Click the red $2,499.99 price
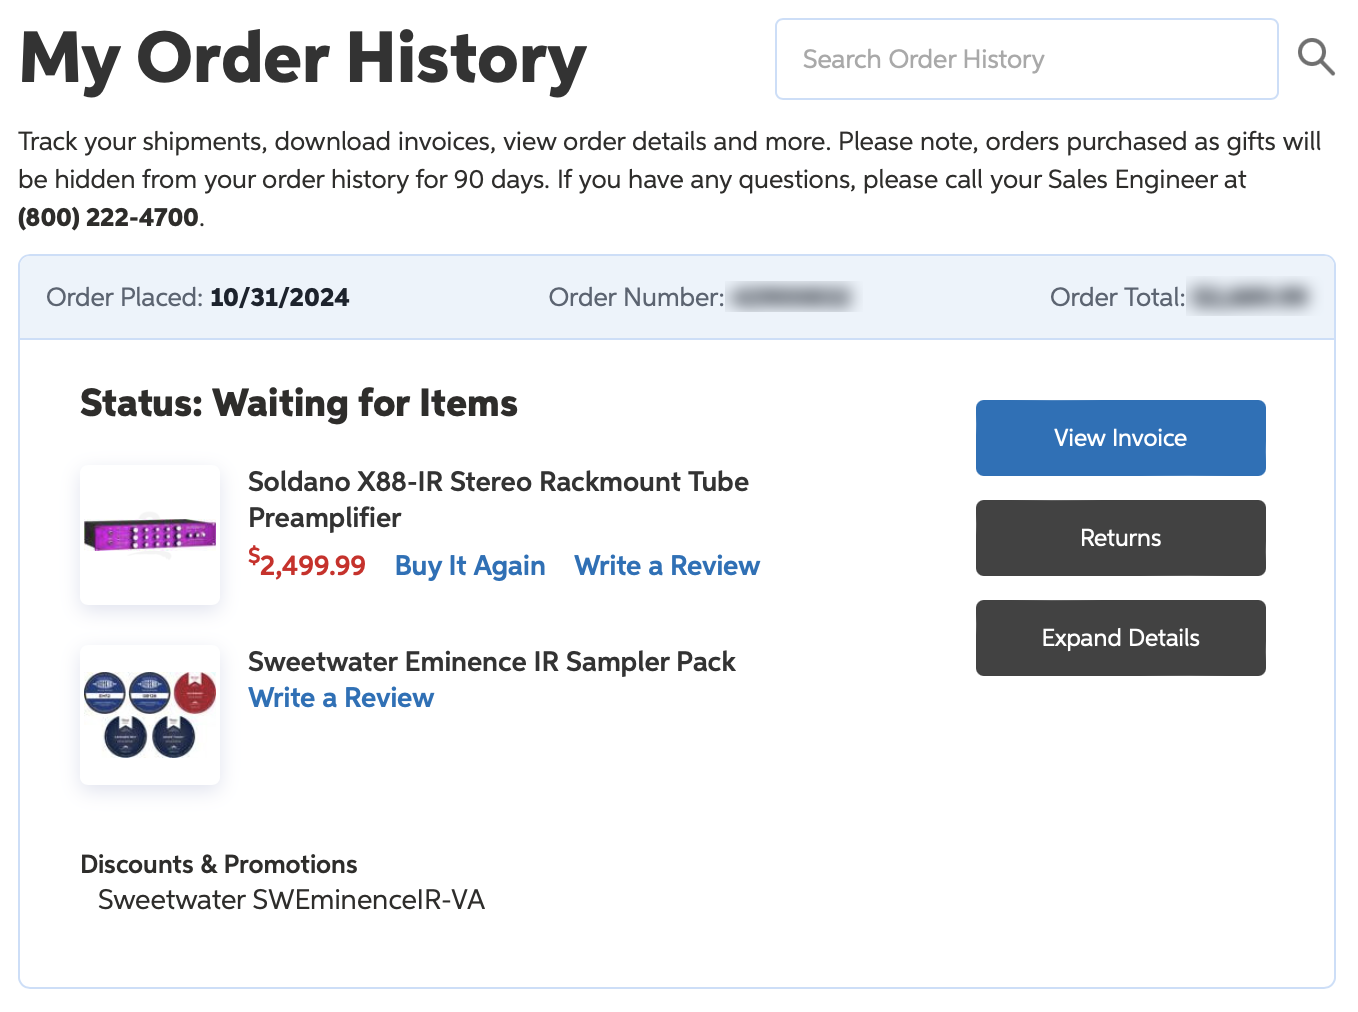 [x=307, y=564]
